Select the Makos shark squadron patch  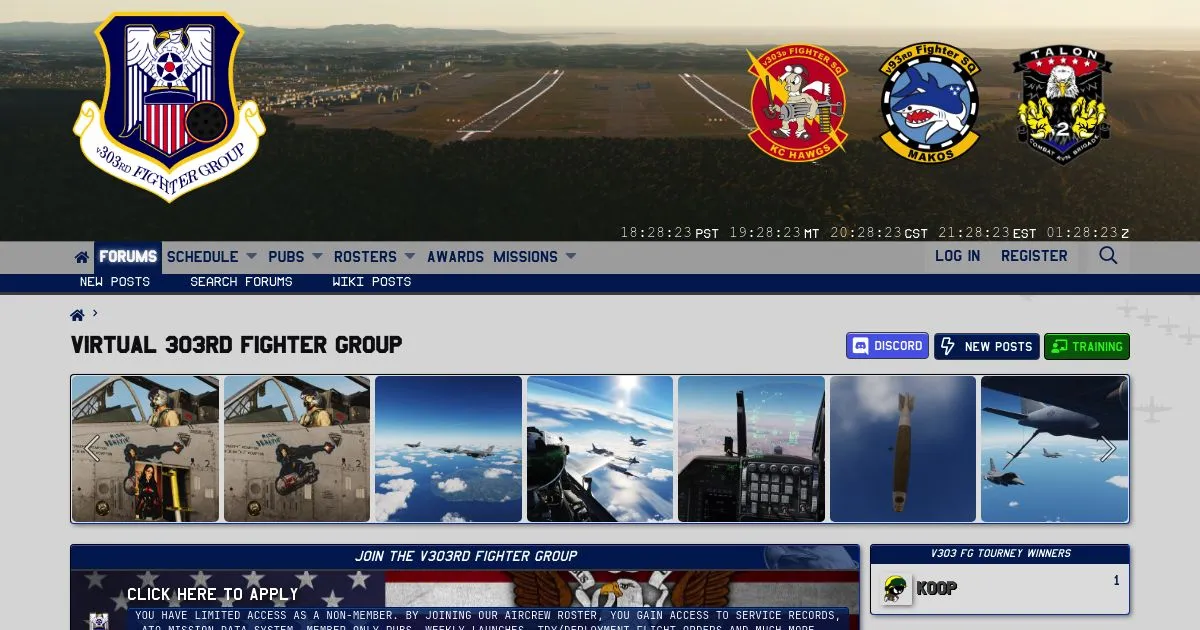tap(930, 104)
